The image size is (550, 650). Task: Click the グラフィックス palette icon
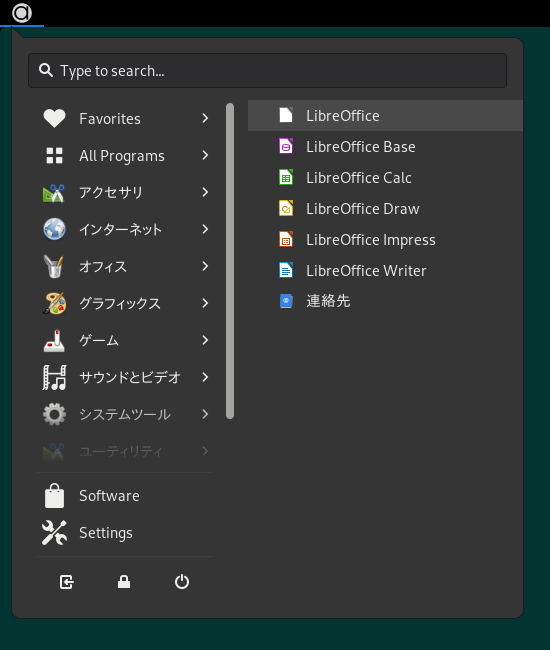tap(54, 303)
